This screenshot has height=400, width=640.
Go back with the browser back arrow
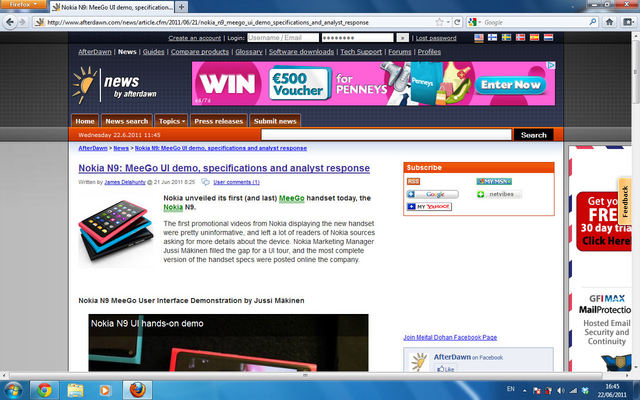9,22
